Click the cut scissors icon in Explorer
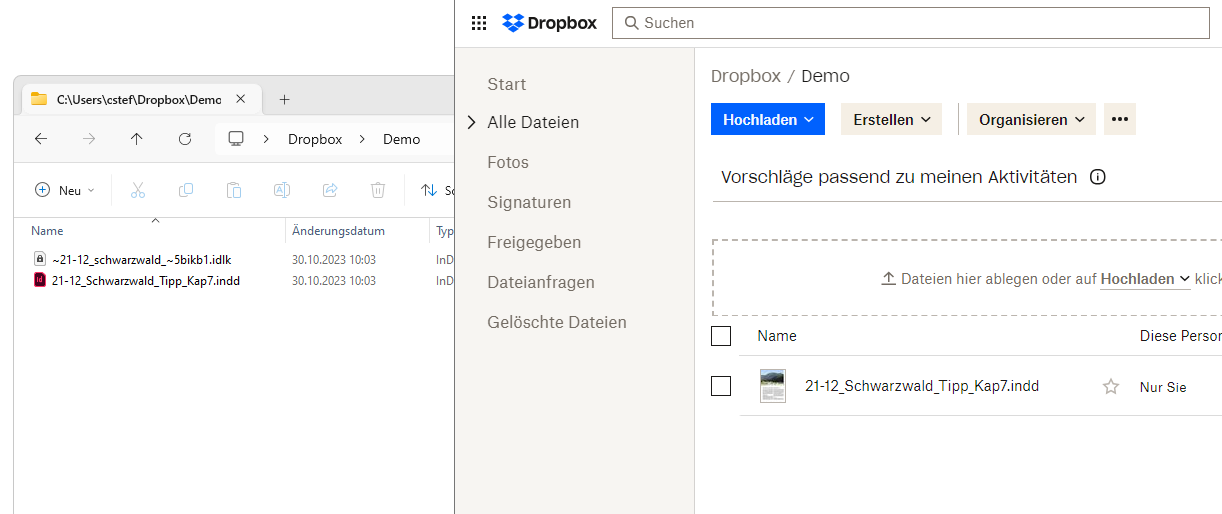This screenshot has height=514, width=1222. coord(138,190)
